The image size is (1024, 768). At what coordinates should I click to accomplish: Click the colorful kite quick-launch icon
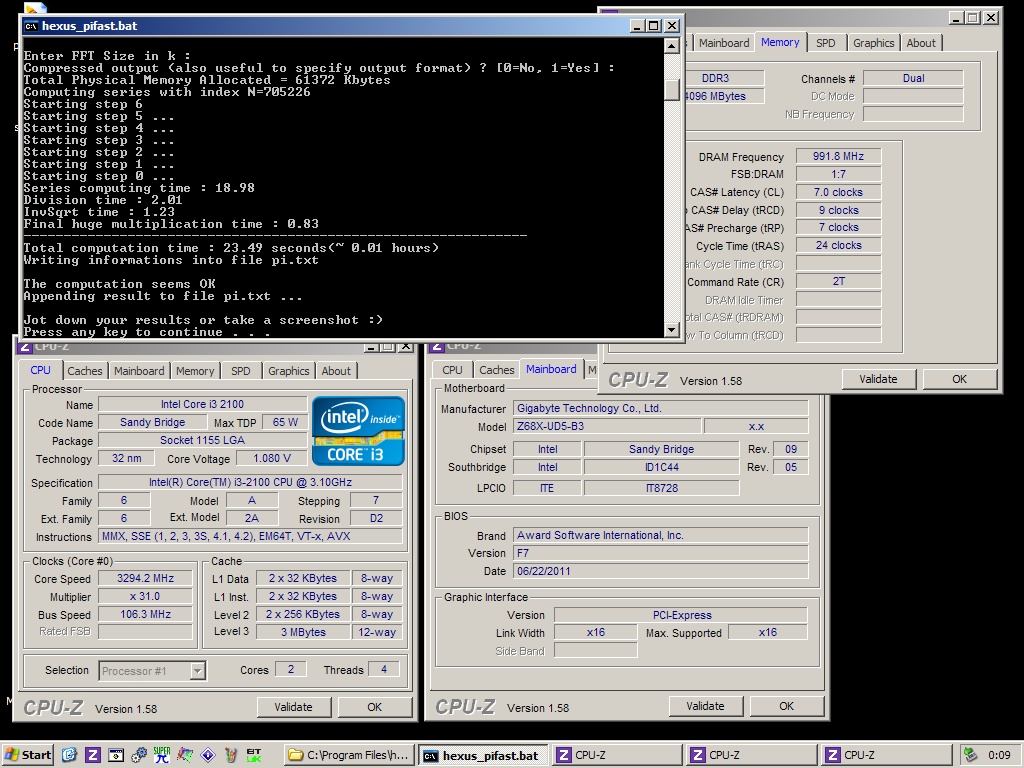click(x=185, y=755)
